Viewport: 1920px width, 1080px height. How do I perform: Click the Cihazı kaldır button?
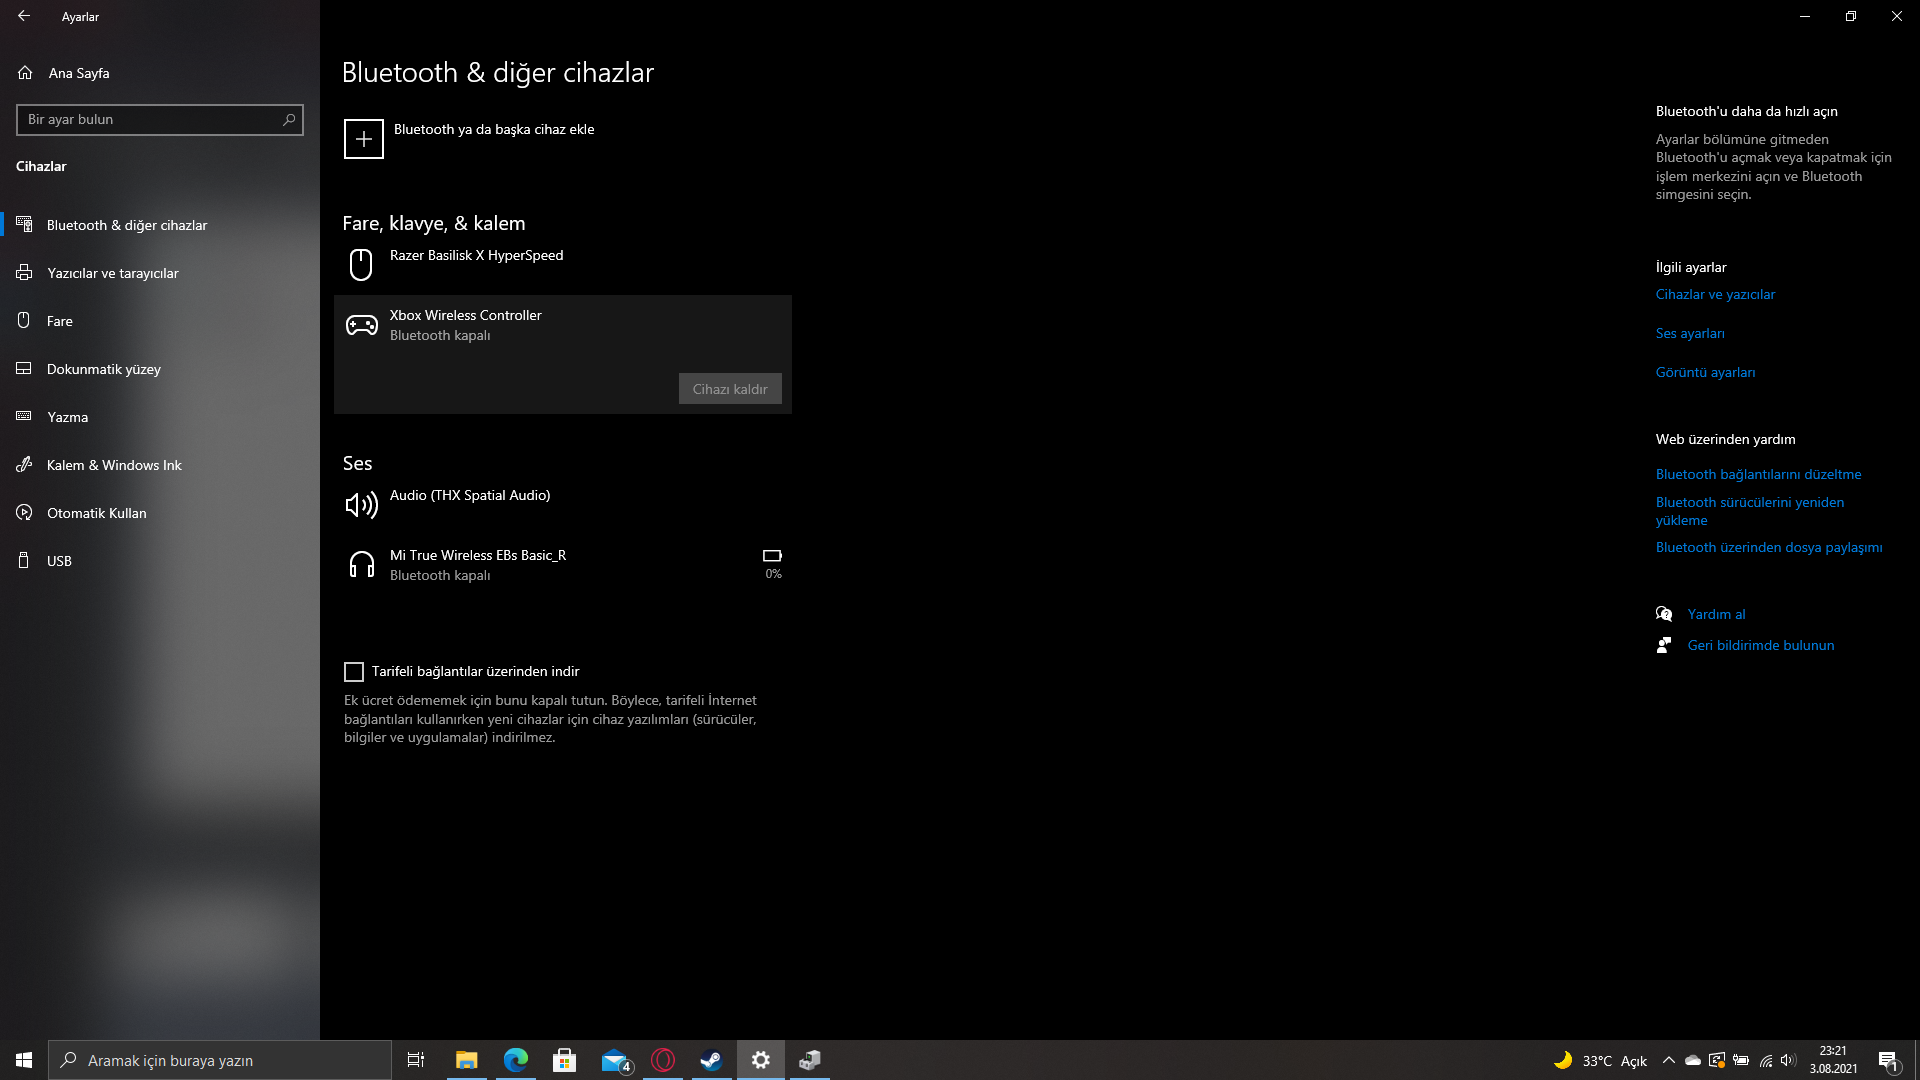click(x=730, y=389)
